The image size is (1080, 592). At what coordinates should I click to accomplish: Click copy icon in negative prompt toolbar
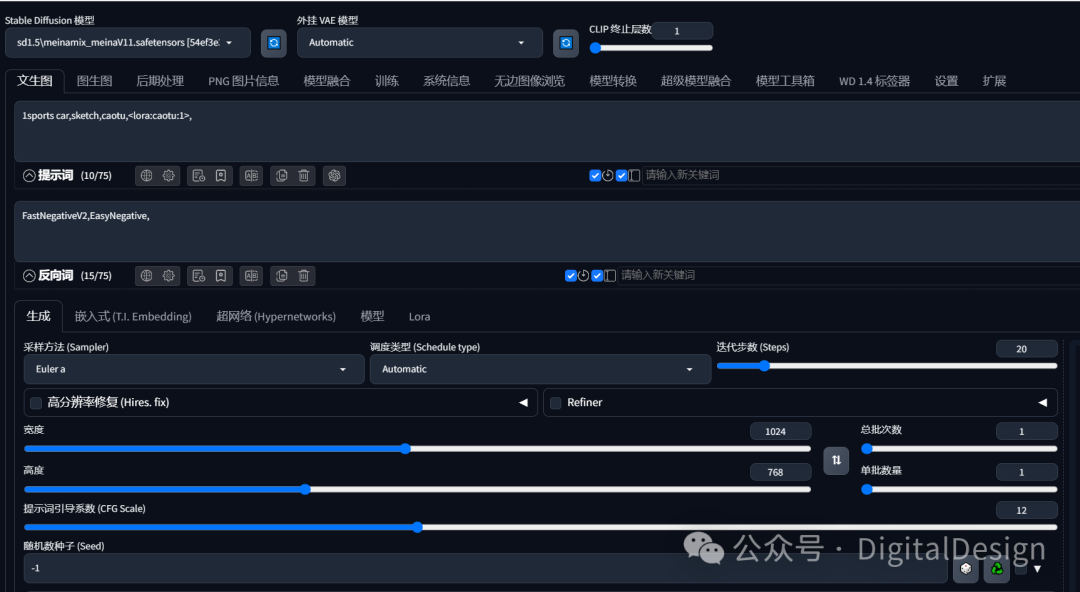282,276
